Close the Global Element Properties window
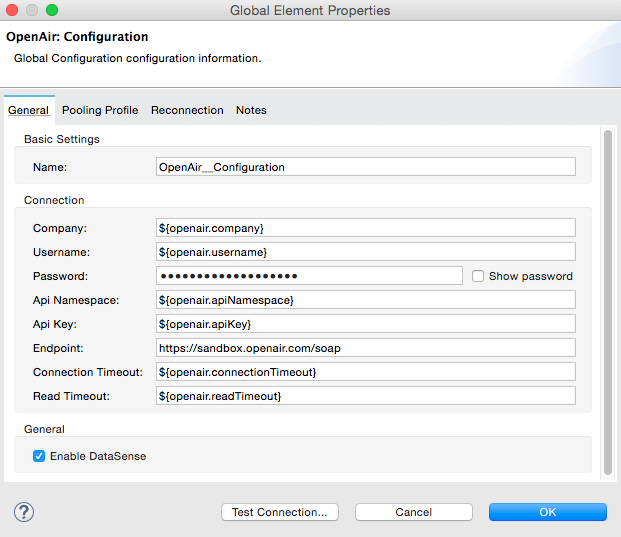621x537 pixels. (12, 10)
